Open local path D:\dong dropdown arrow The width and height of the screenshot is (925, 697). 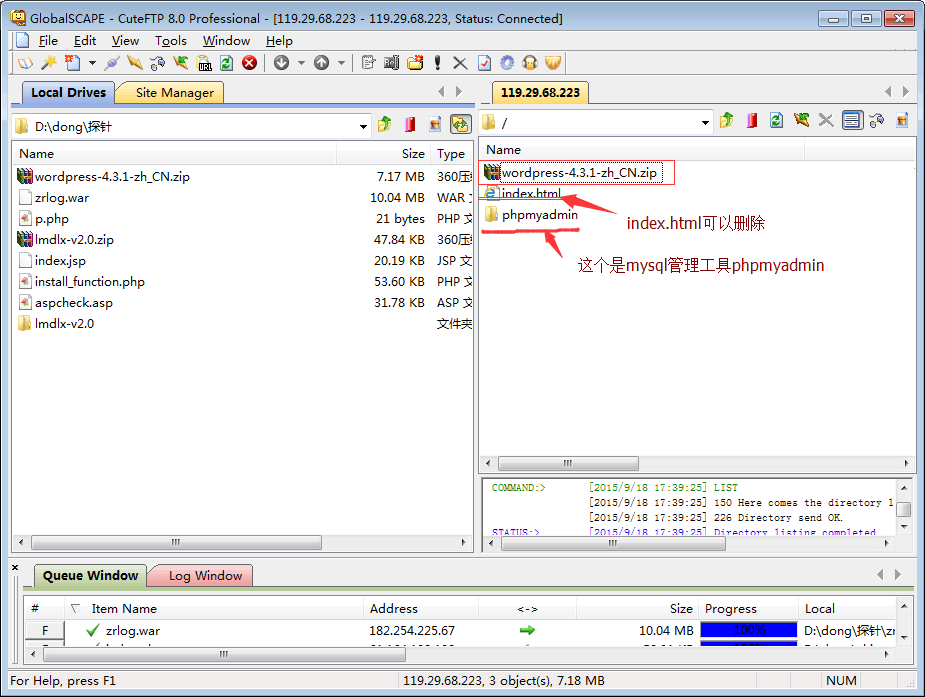click(363, 126)
